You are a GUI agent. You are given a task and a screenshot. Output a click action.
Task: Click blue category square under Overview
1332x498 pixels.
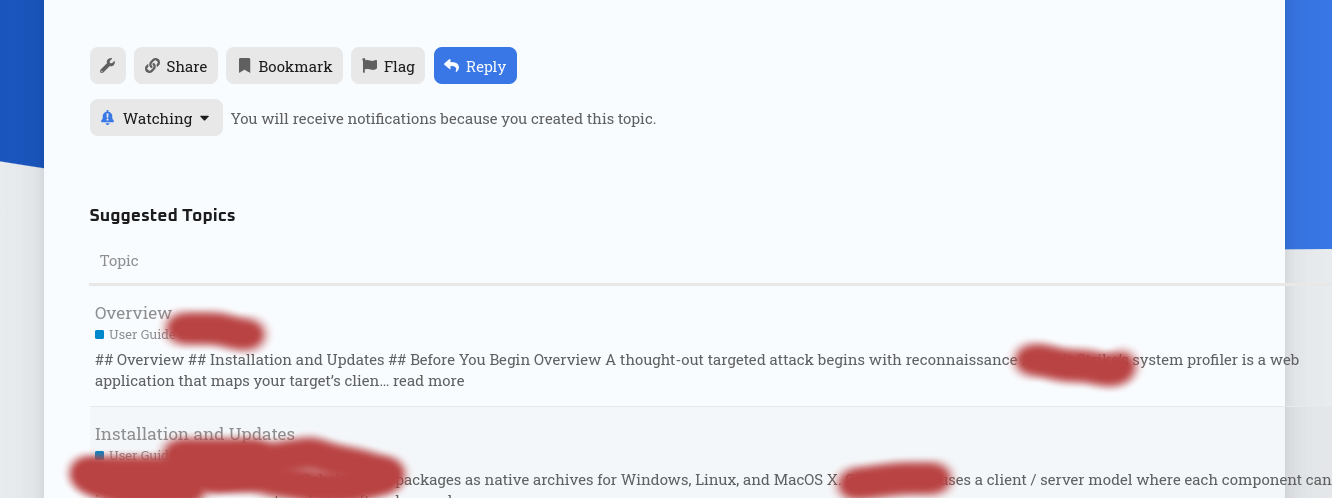pos(100,335)
